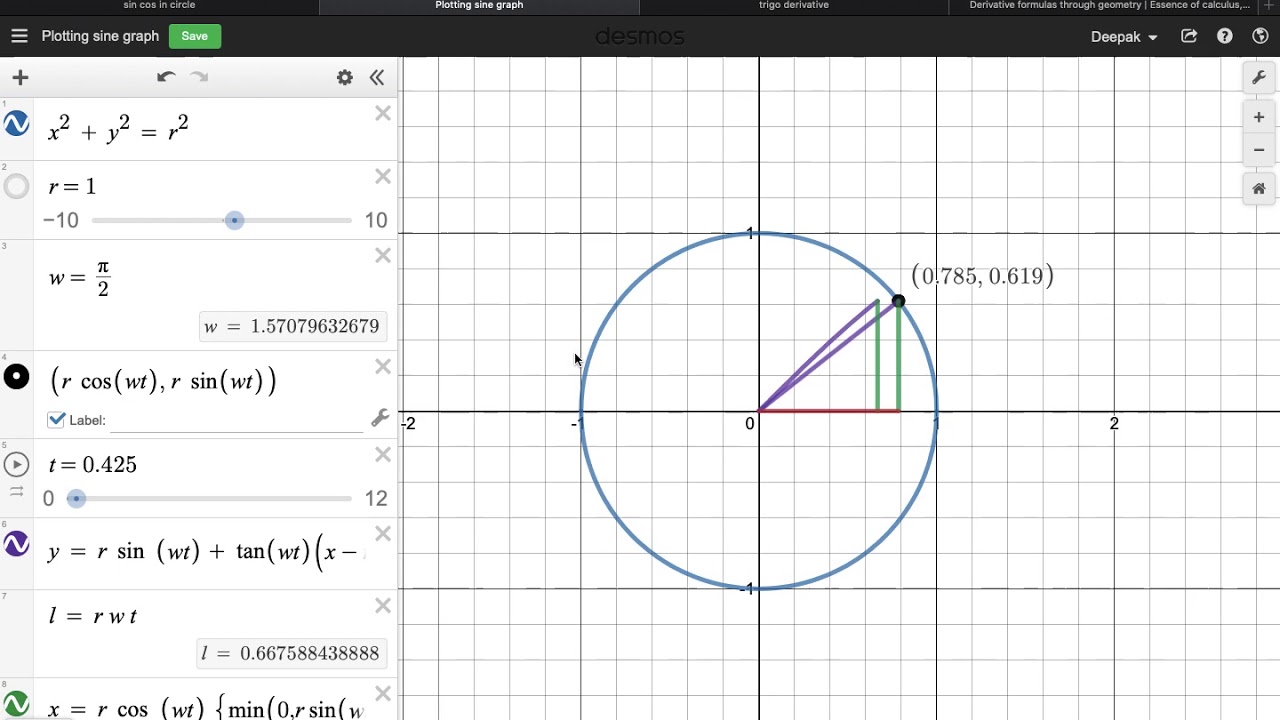
Task: Switch to 'trigo derivative' browser tab
Action: [x=794, y=5]
